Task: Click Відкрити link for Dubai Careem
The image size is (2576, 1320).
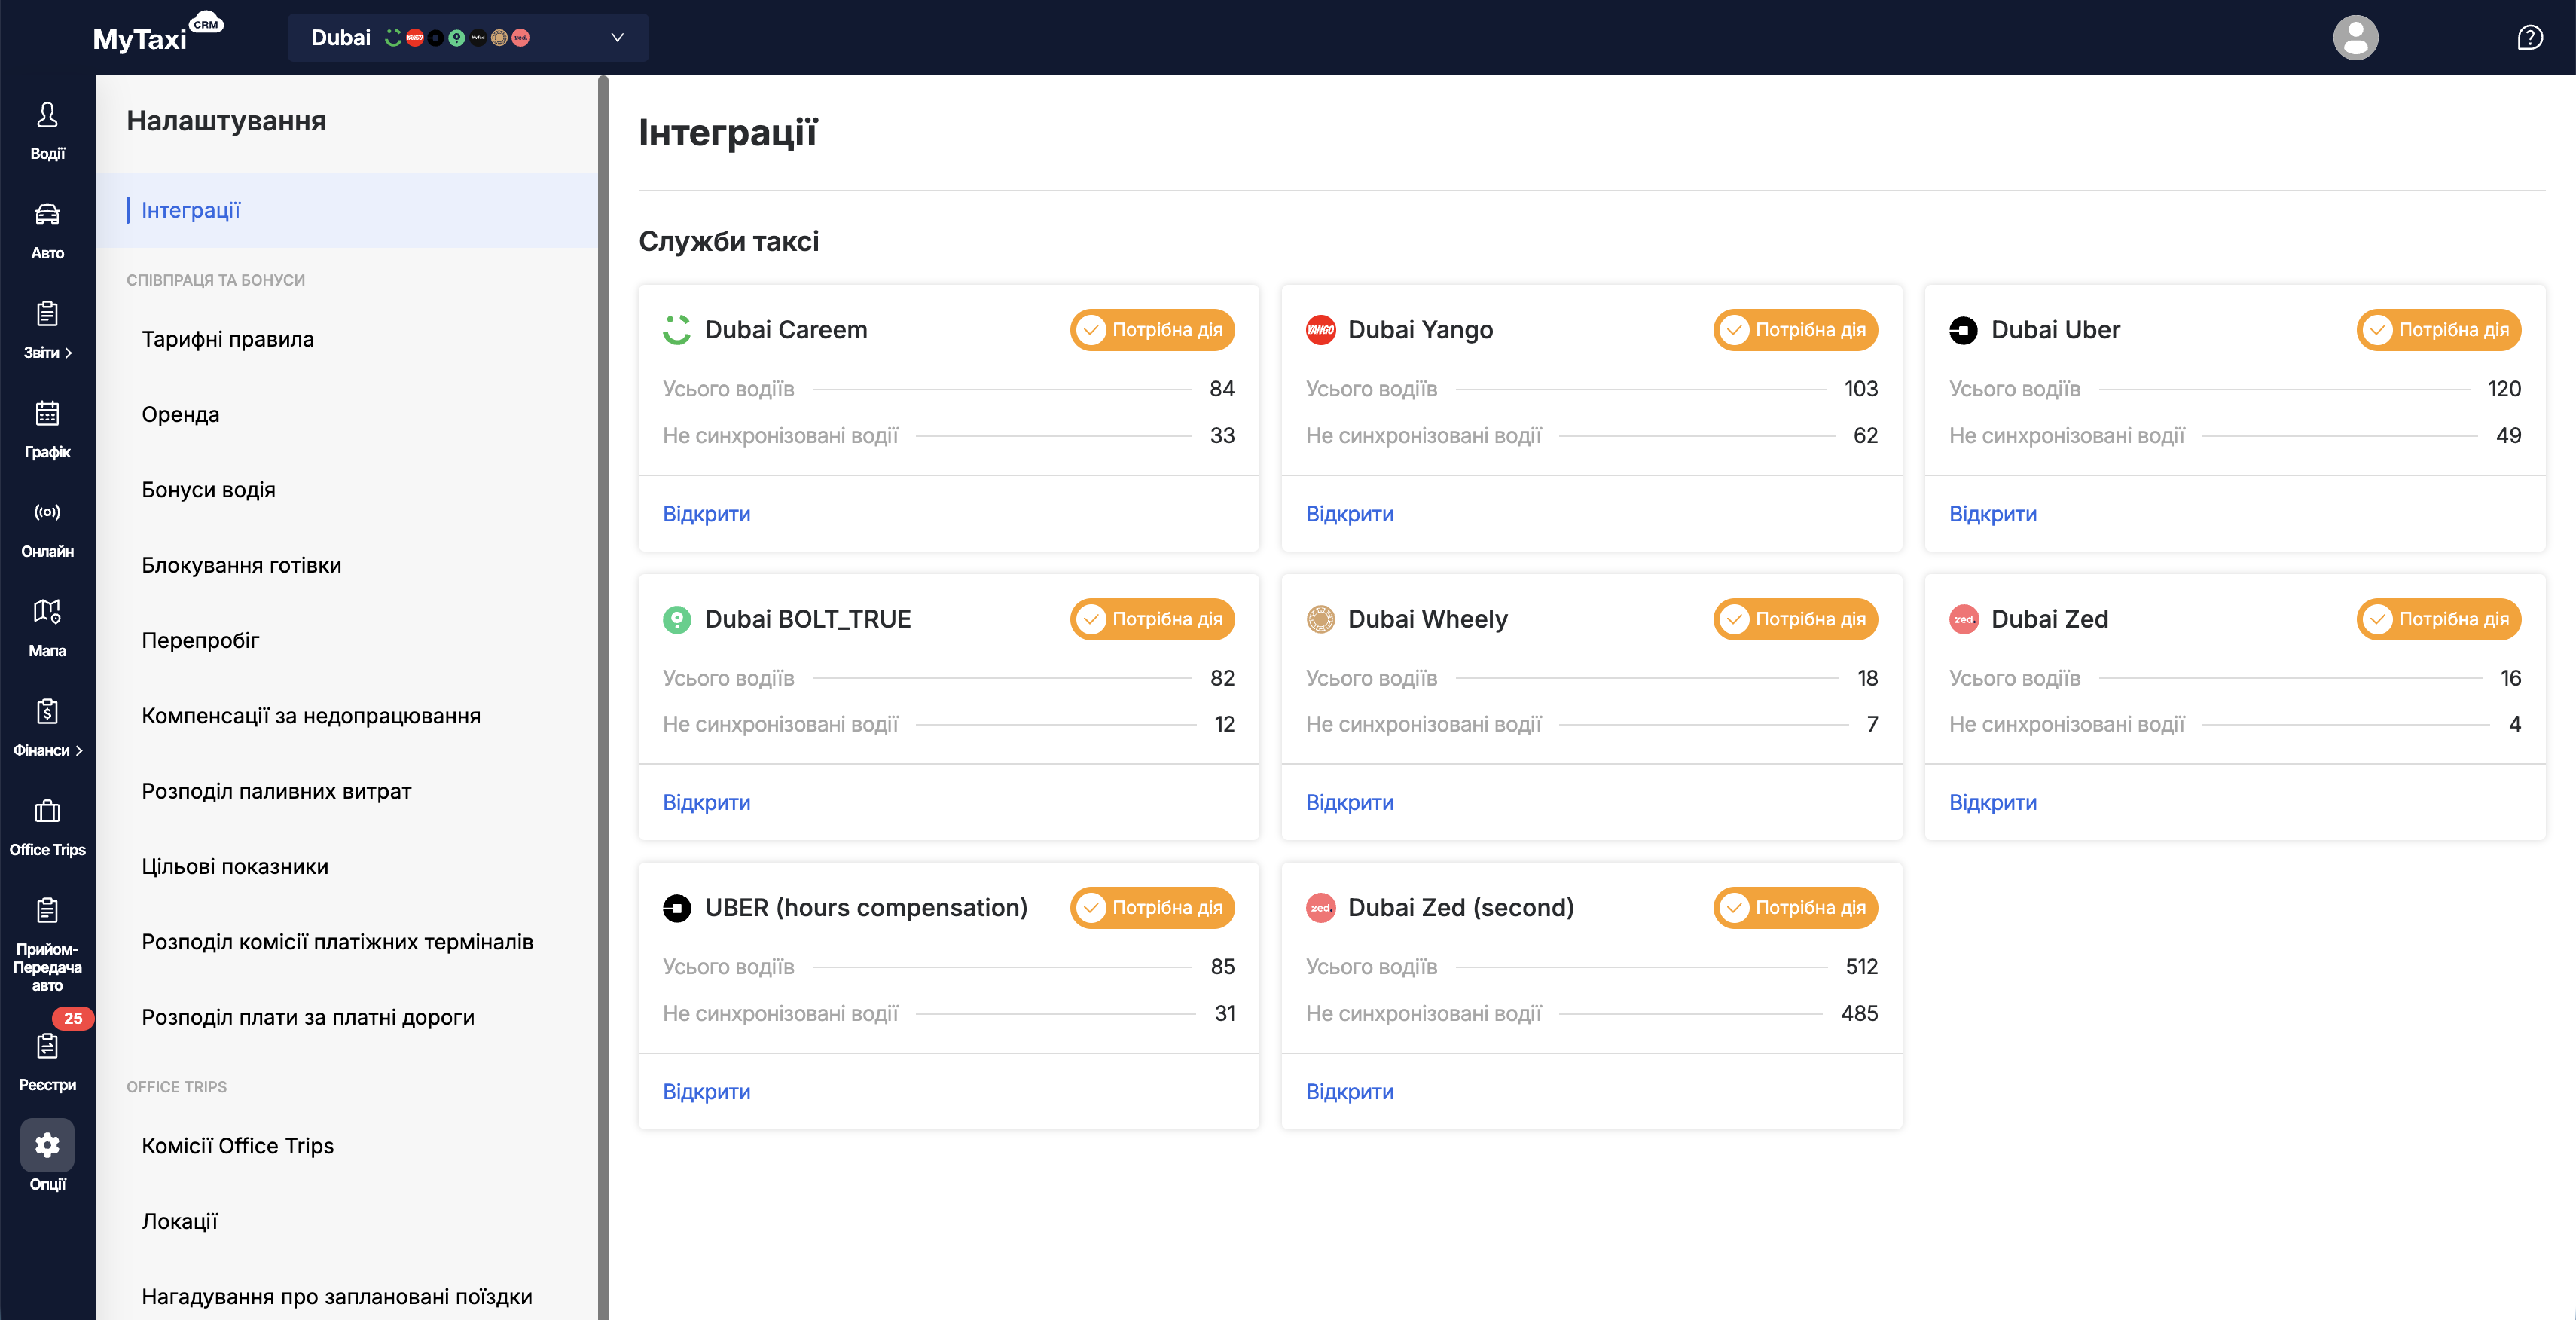Action: [x=706, y=514]
